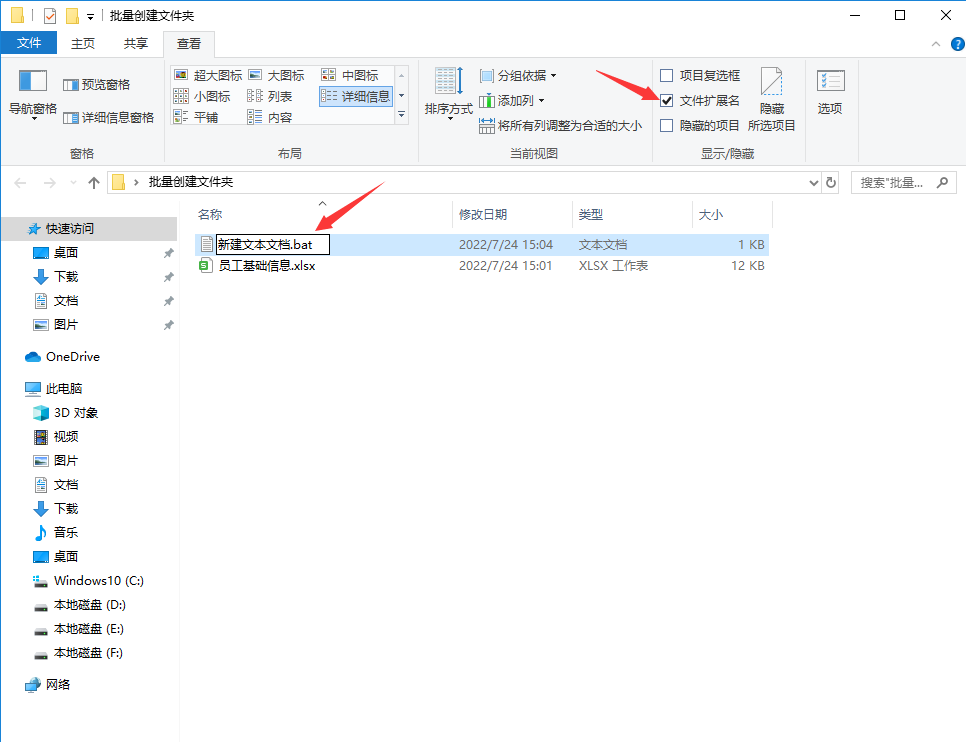Switch to List layout

(270, 96)
